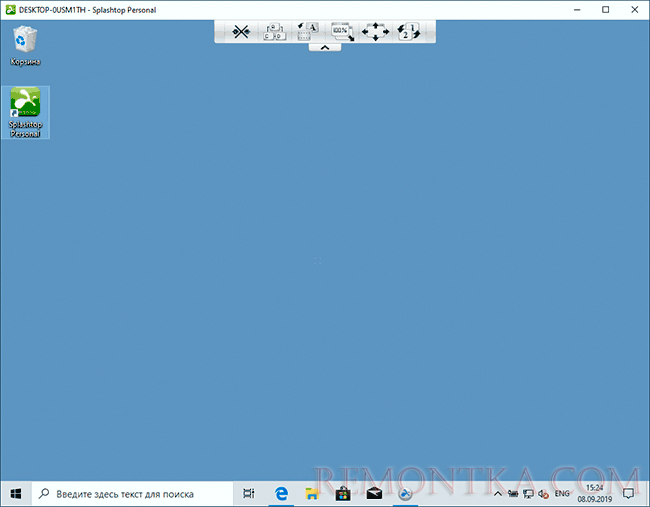650x507 pixels.
Task: Click the 100% scaling toolbar icon
Action: coord(342,32)
